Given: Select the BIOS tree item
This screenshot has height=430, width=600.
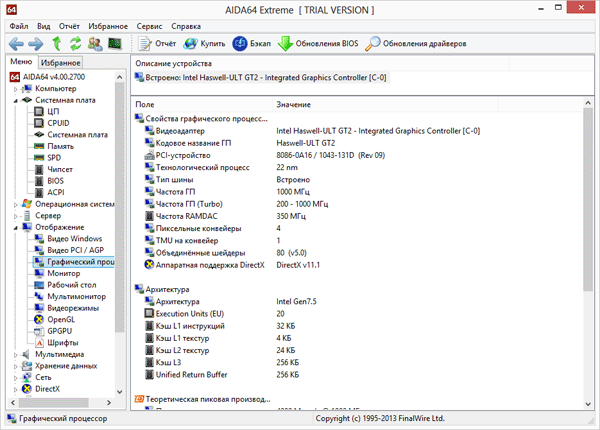Looking at the screenshot, I should click(49, 181).
